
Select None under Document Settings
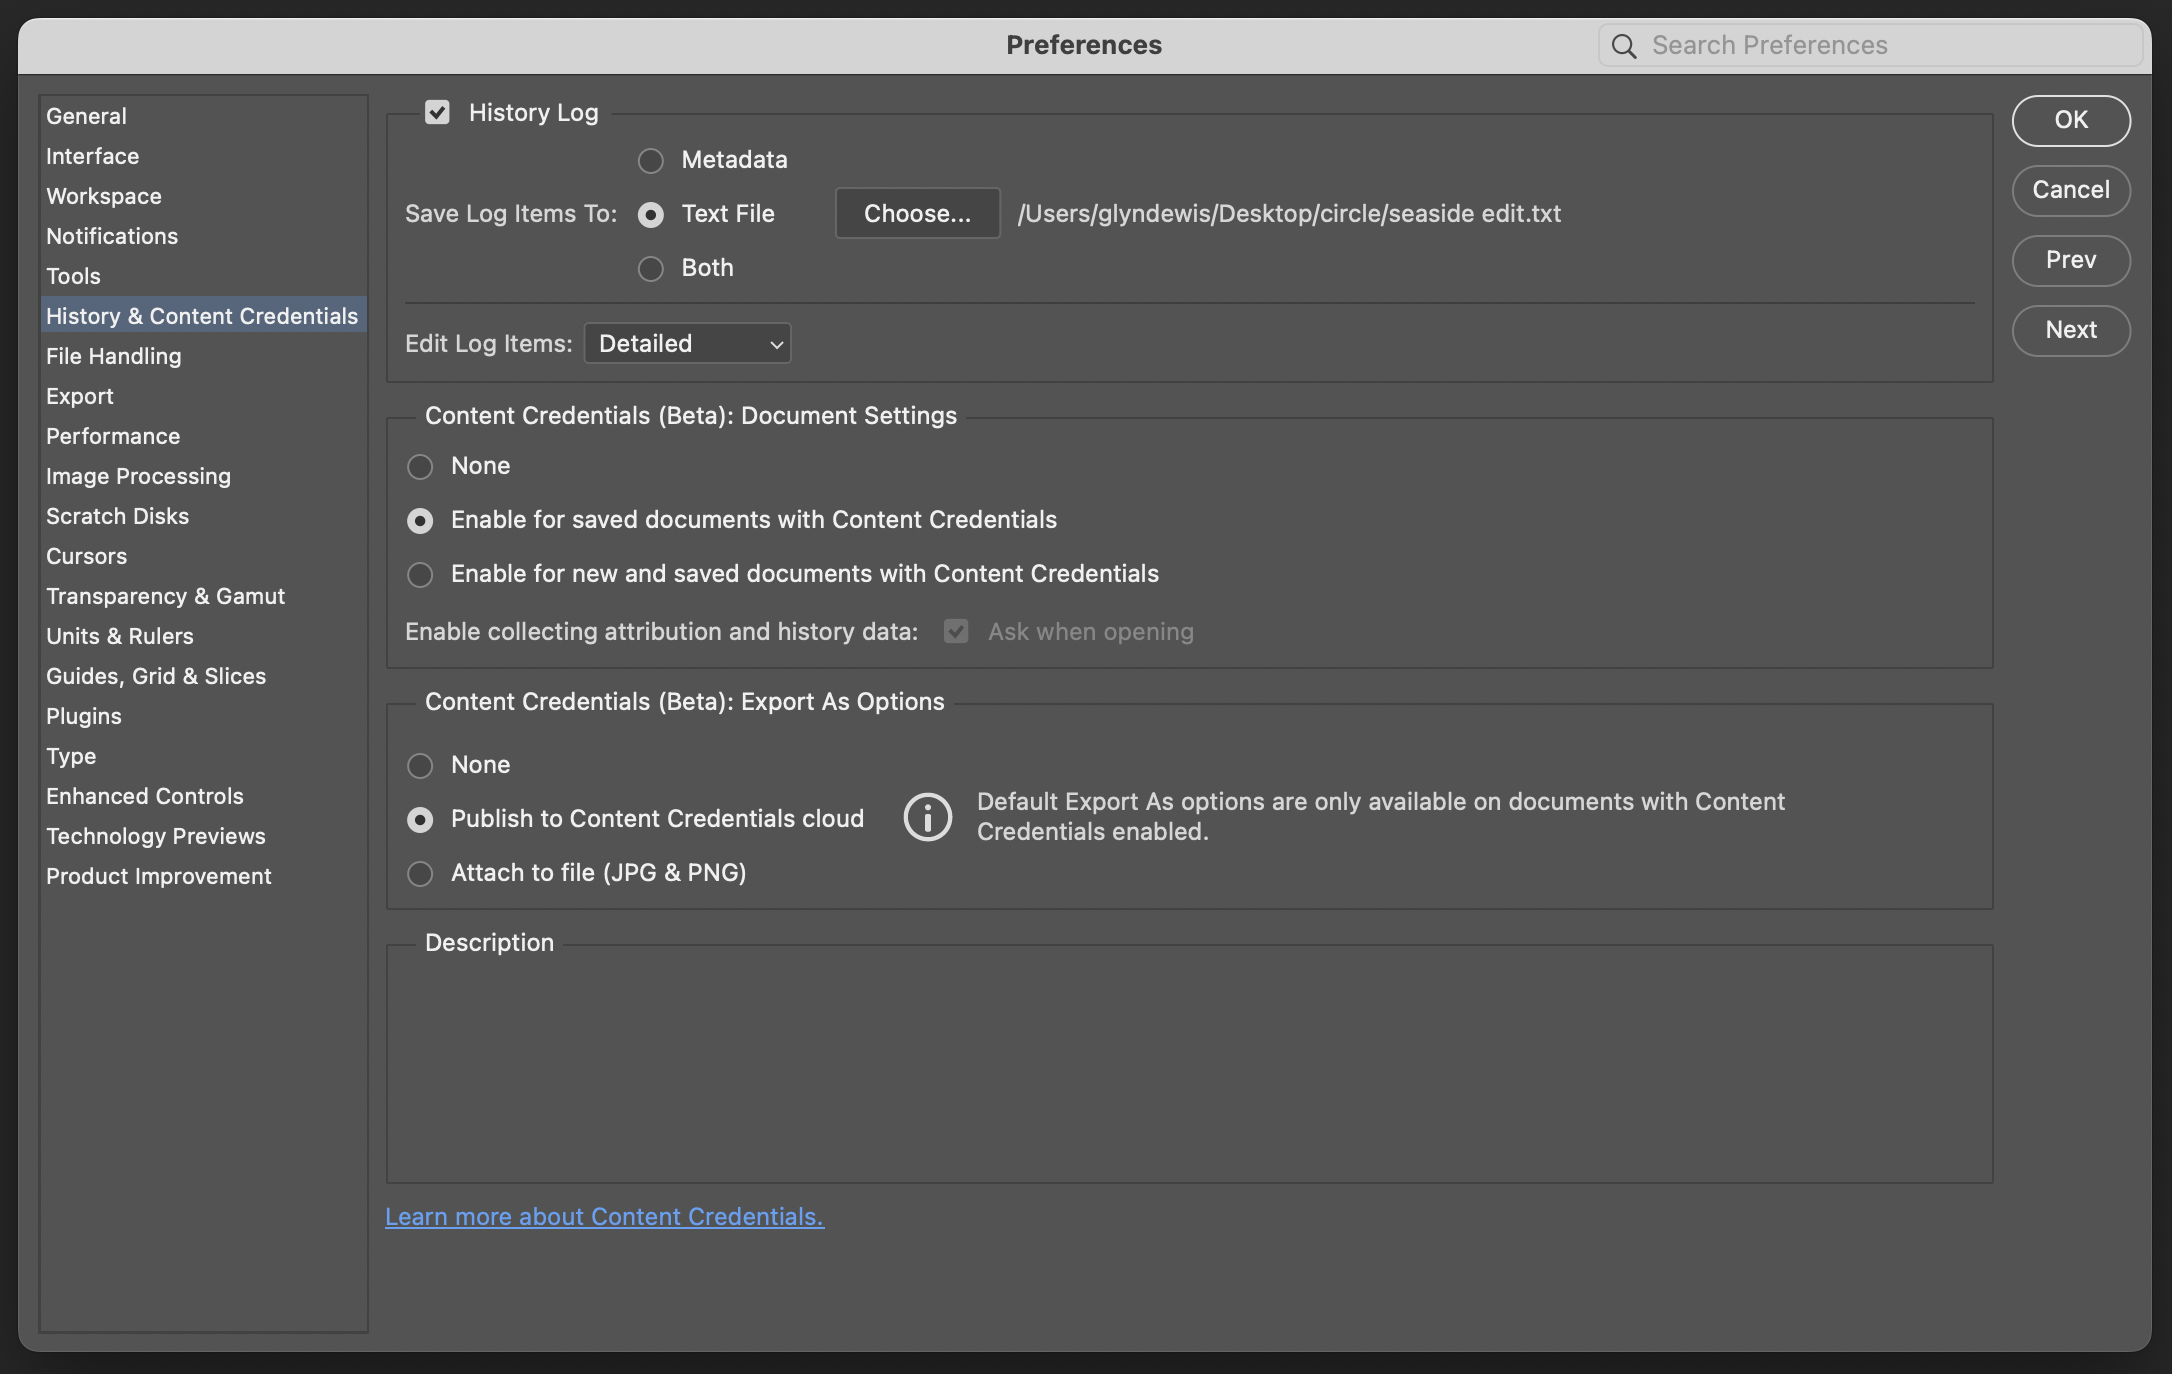[x=420, y=466]
